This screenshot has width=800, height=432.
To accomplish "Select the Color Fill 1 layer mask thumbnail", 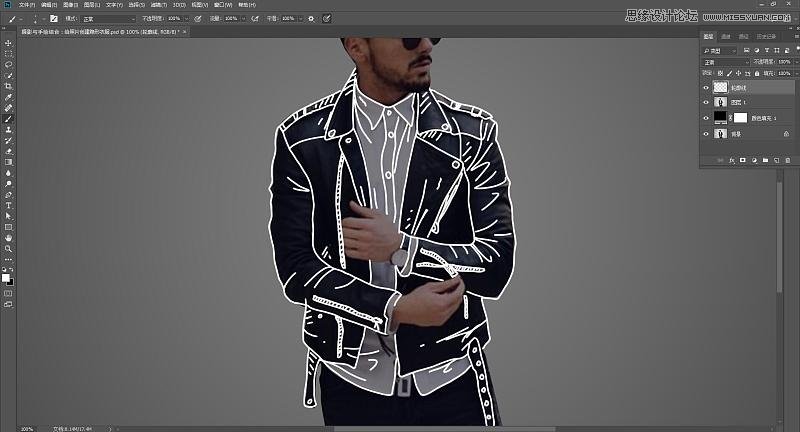I will pos(740,118).
